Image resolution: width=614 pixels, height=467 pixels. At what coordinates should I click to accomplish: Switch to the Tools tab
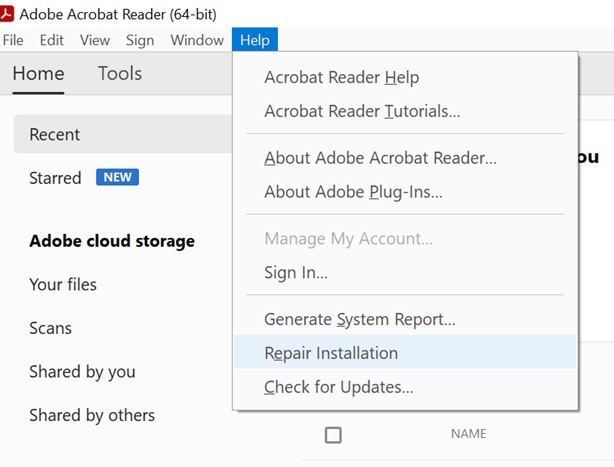click(x=120, y=74)
